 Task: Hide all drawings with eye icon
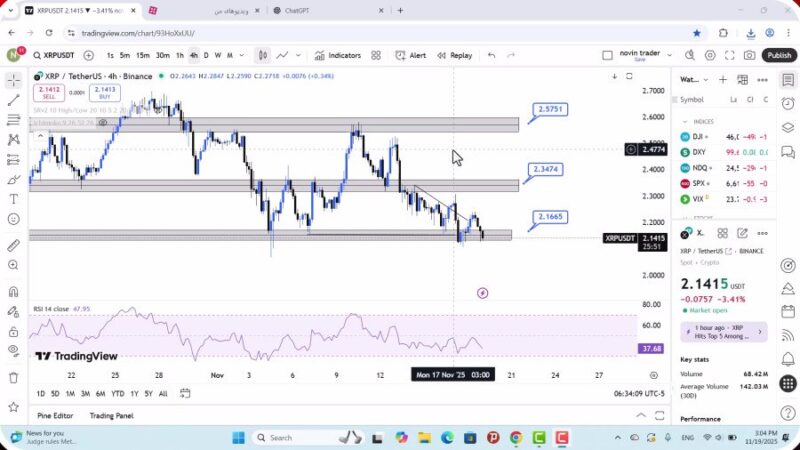click(x=13, y=350)
